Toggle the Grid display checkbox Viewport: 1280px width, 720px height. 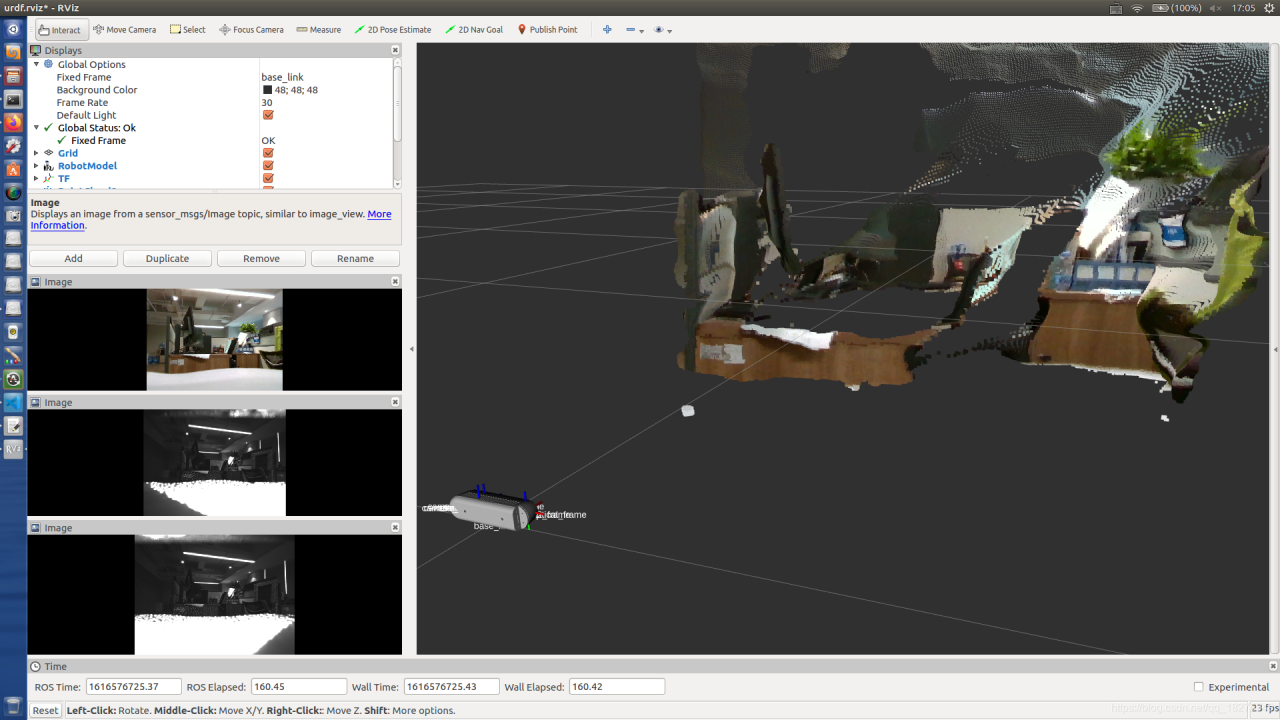pos(268,153)
